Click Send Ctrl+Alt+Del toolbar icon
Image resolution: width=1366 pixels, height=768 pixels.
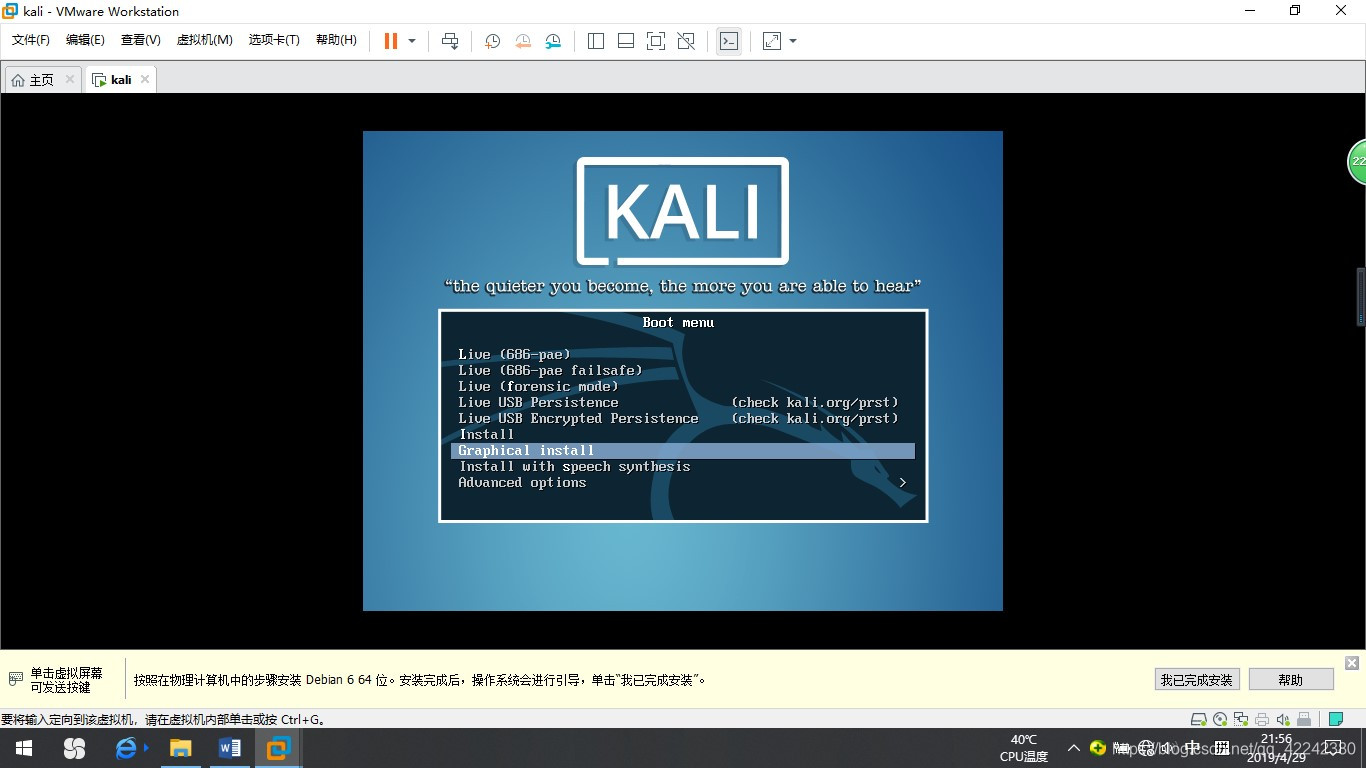[450, 41]
